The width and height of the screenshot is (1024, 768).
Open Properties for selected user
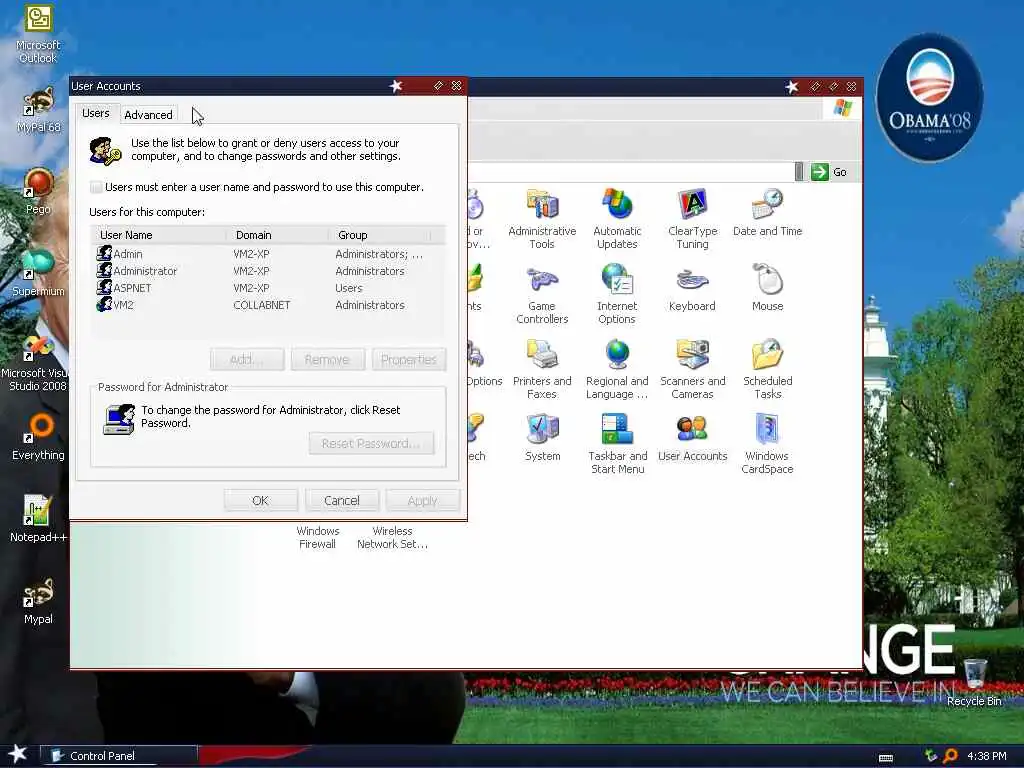[409, 360]
